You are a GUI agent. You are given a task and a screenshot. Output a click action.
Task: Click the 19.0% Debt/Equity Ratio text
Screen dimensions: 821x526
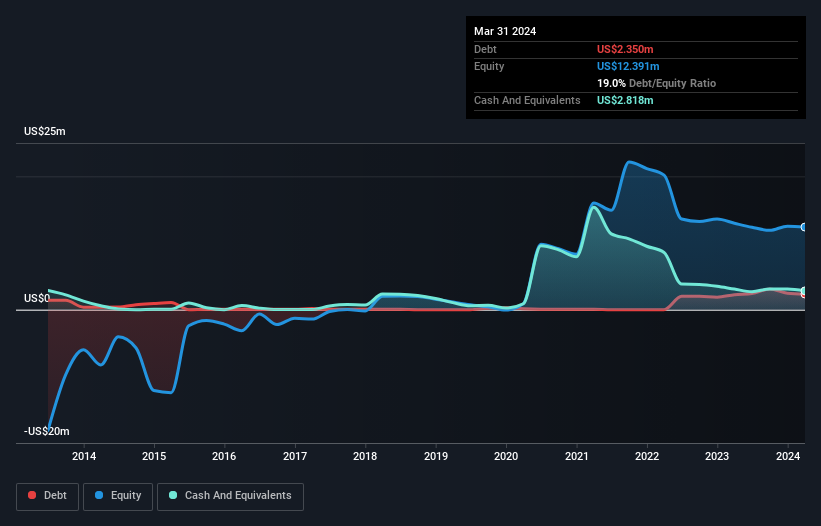click(x=657, y=83)
